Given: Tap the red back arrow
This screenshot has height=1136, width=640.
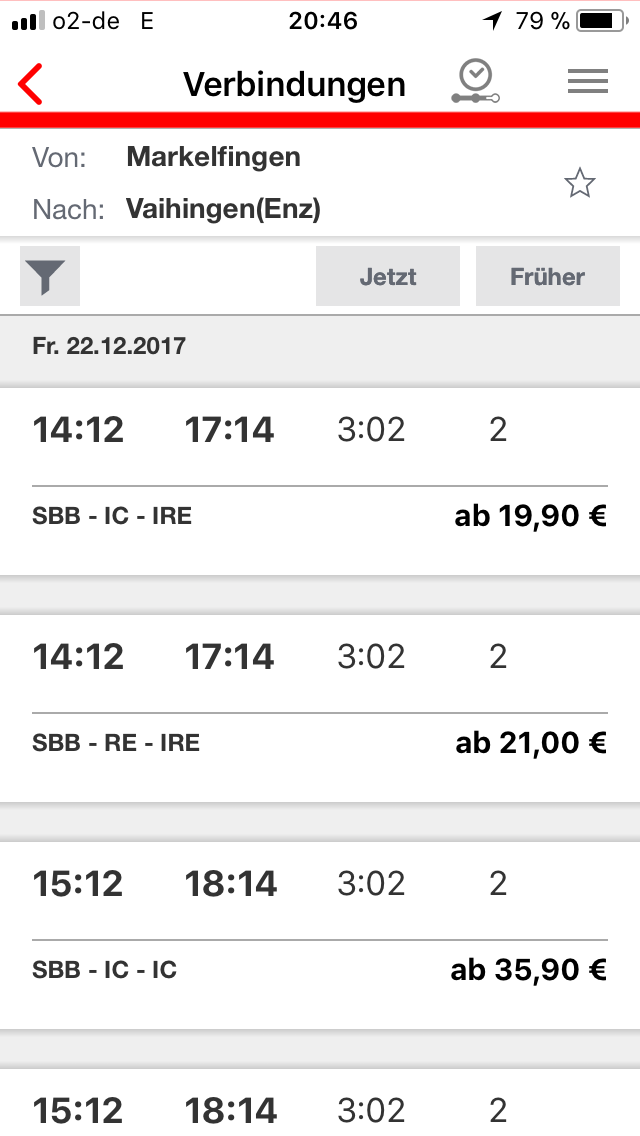Looking at the screenshot, I should coord(31,84).
